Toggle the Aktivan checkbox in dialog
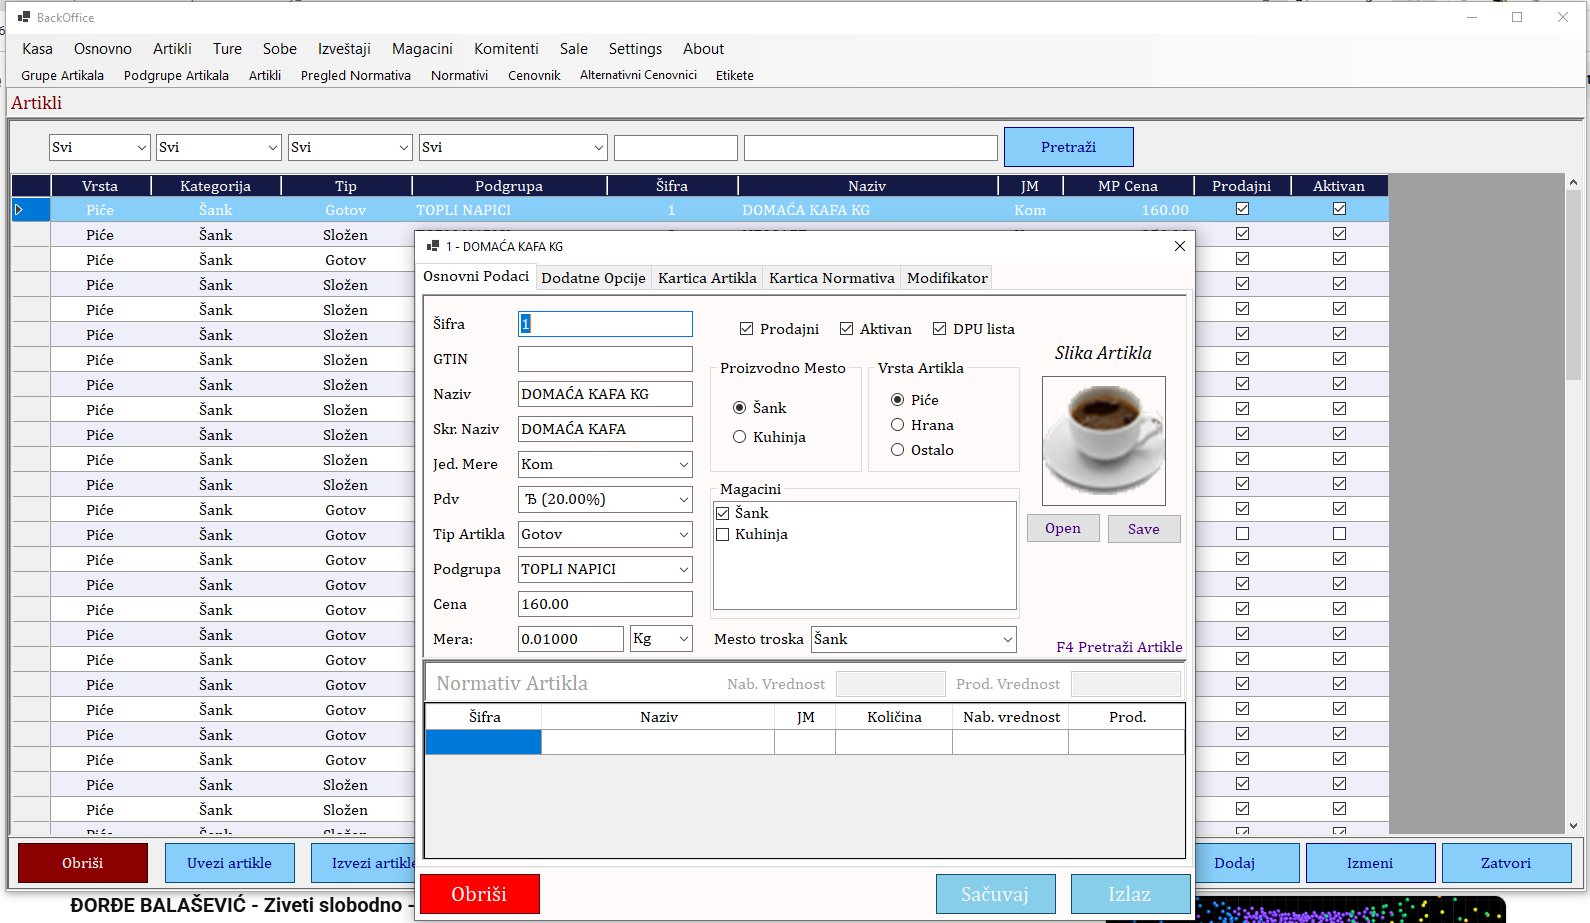Screen dimensions: 1590x923 coord(846,329)
